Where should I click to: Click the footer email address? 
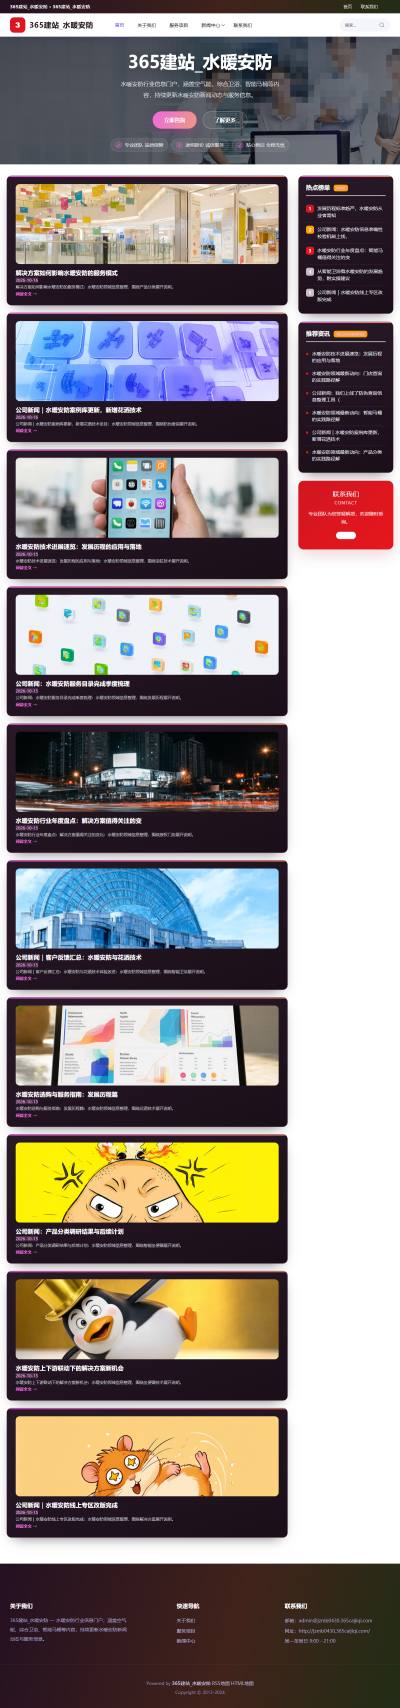pyautogui.click(x=335, y=1621)
